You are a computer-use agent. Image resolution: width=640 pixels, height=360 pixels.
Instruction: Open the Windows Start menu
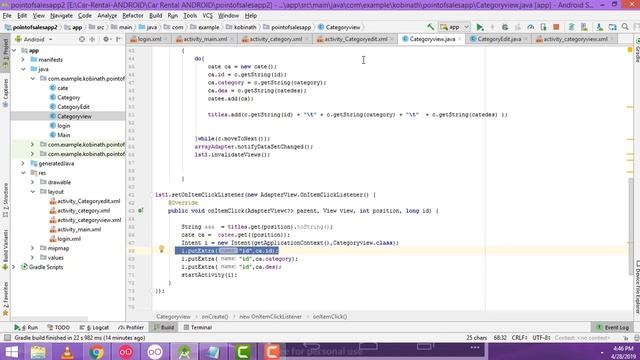[x=11, y=352]
